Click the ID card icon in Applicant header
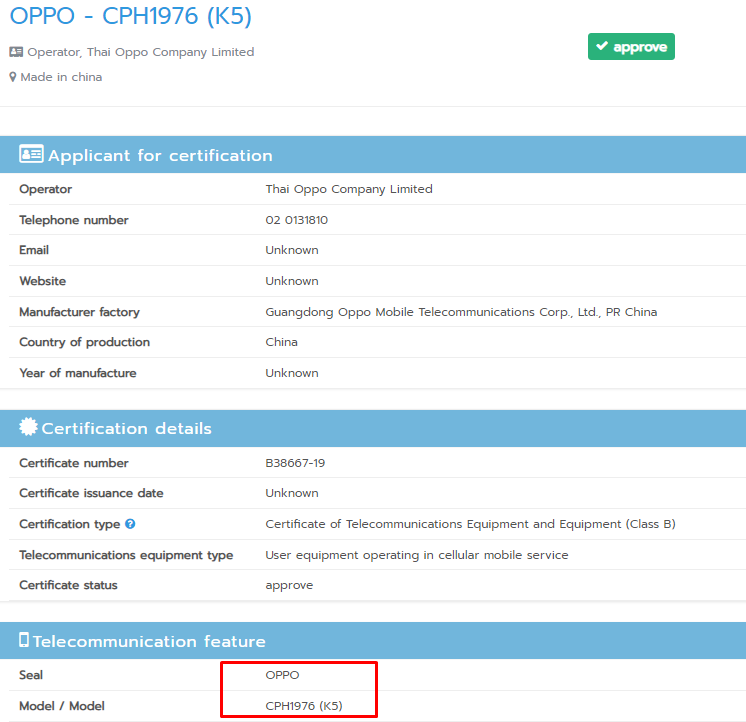The width and height of the screenshot is (746, 722). tap(31, 154)
